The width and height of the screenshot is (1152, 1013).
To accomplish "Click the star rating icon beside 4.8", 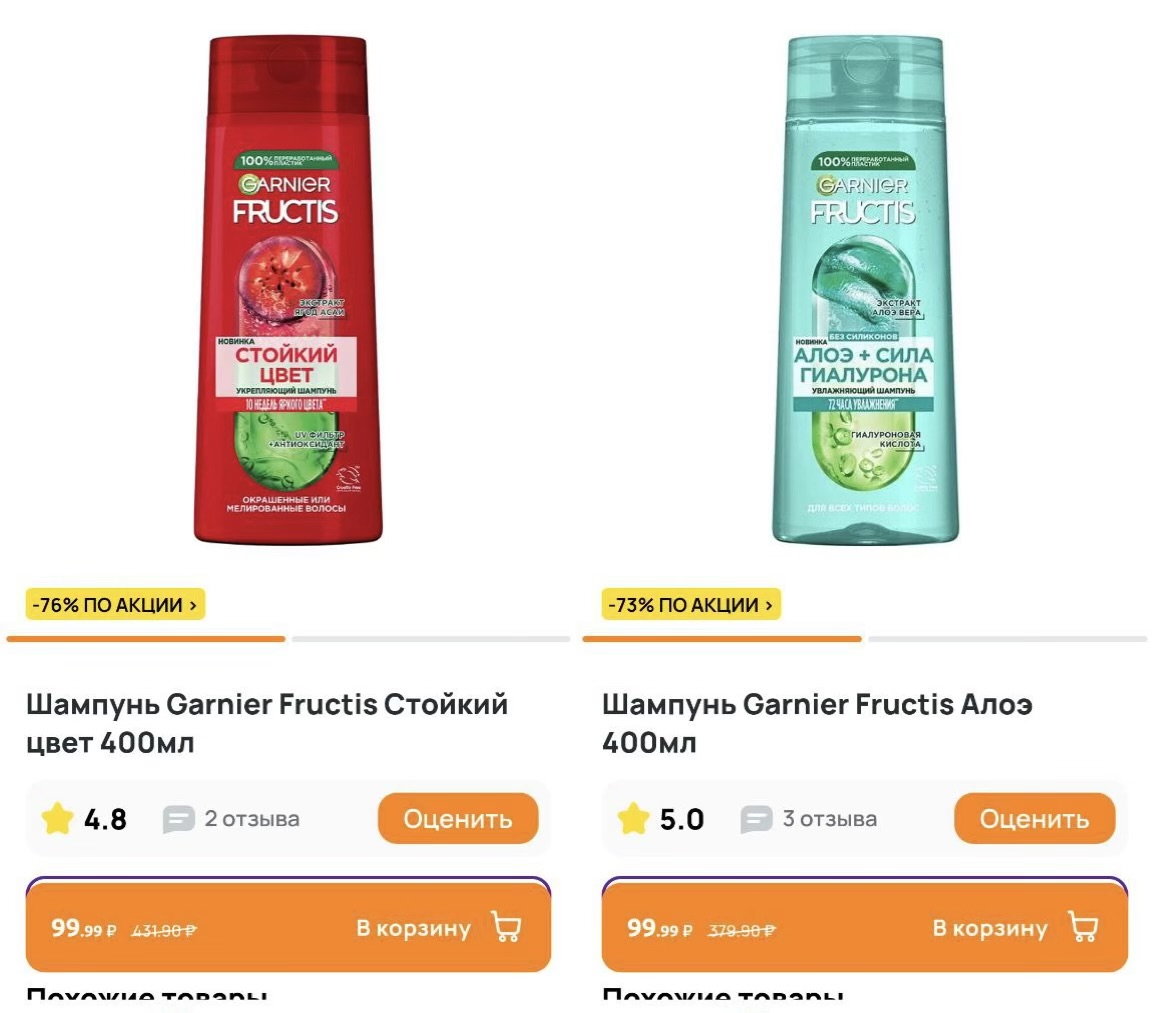I will 57,818.
